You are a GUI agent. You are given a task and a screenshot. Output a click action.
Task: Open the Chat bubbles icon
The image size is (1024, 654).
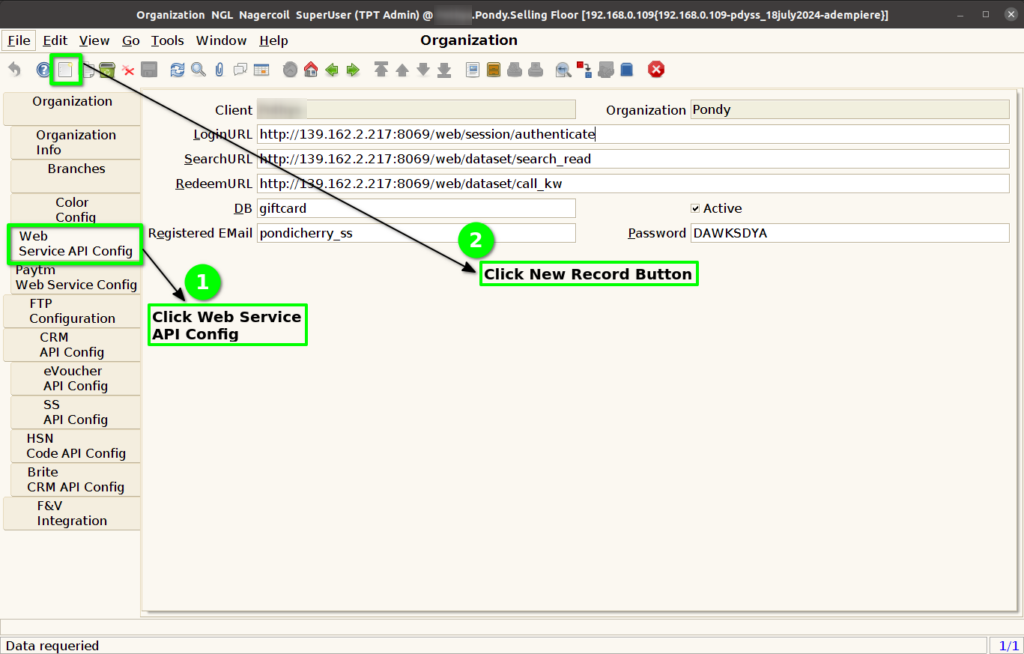coord(240,69)
